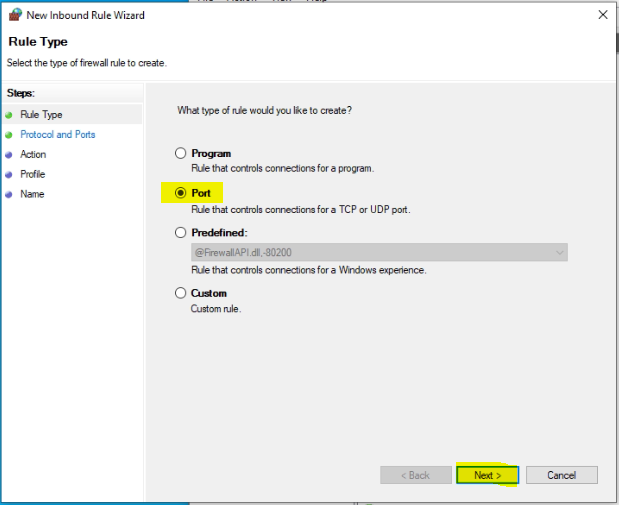This screenshot has width=619, height=505.
Task: Go to the Rule Type step
Action: [41, 115]
